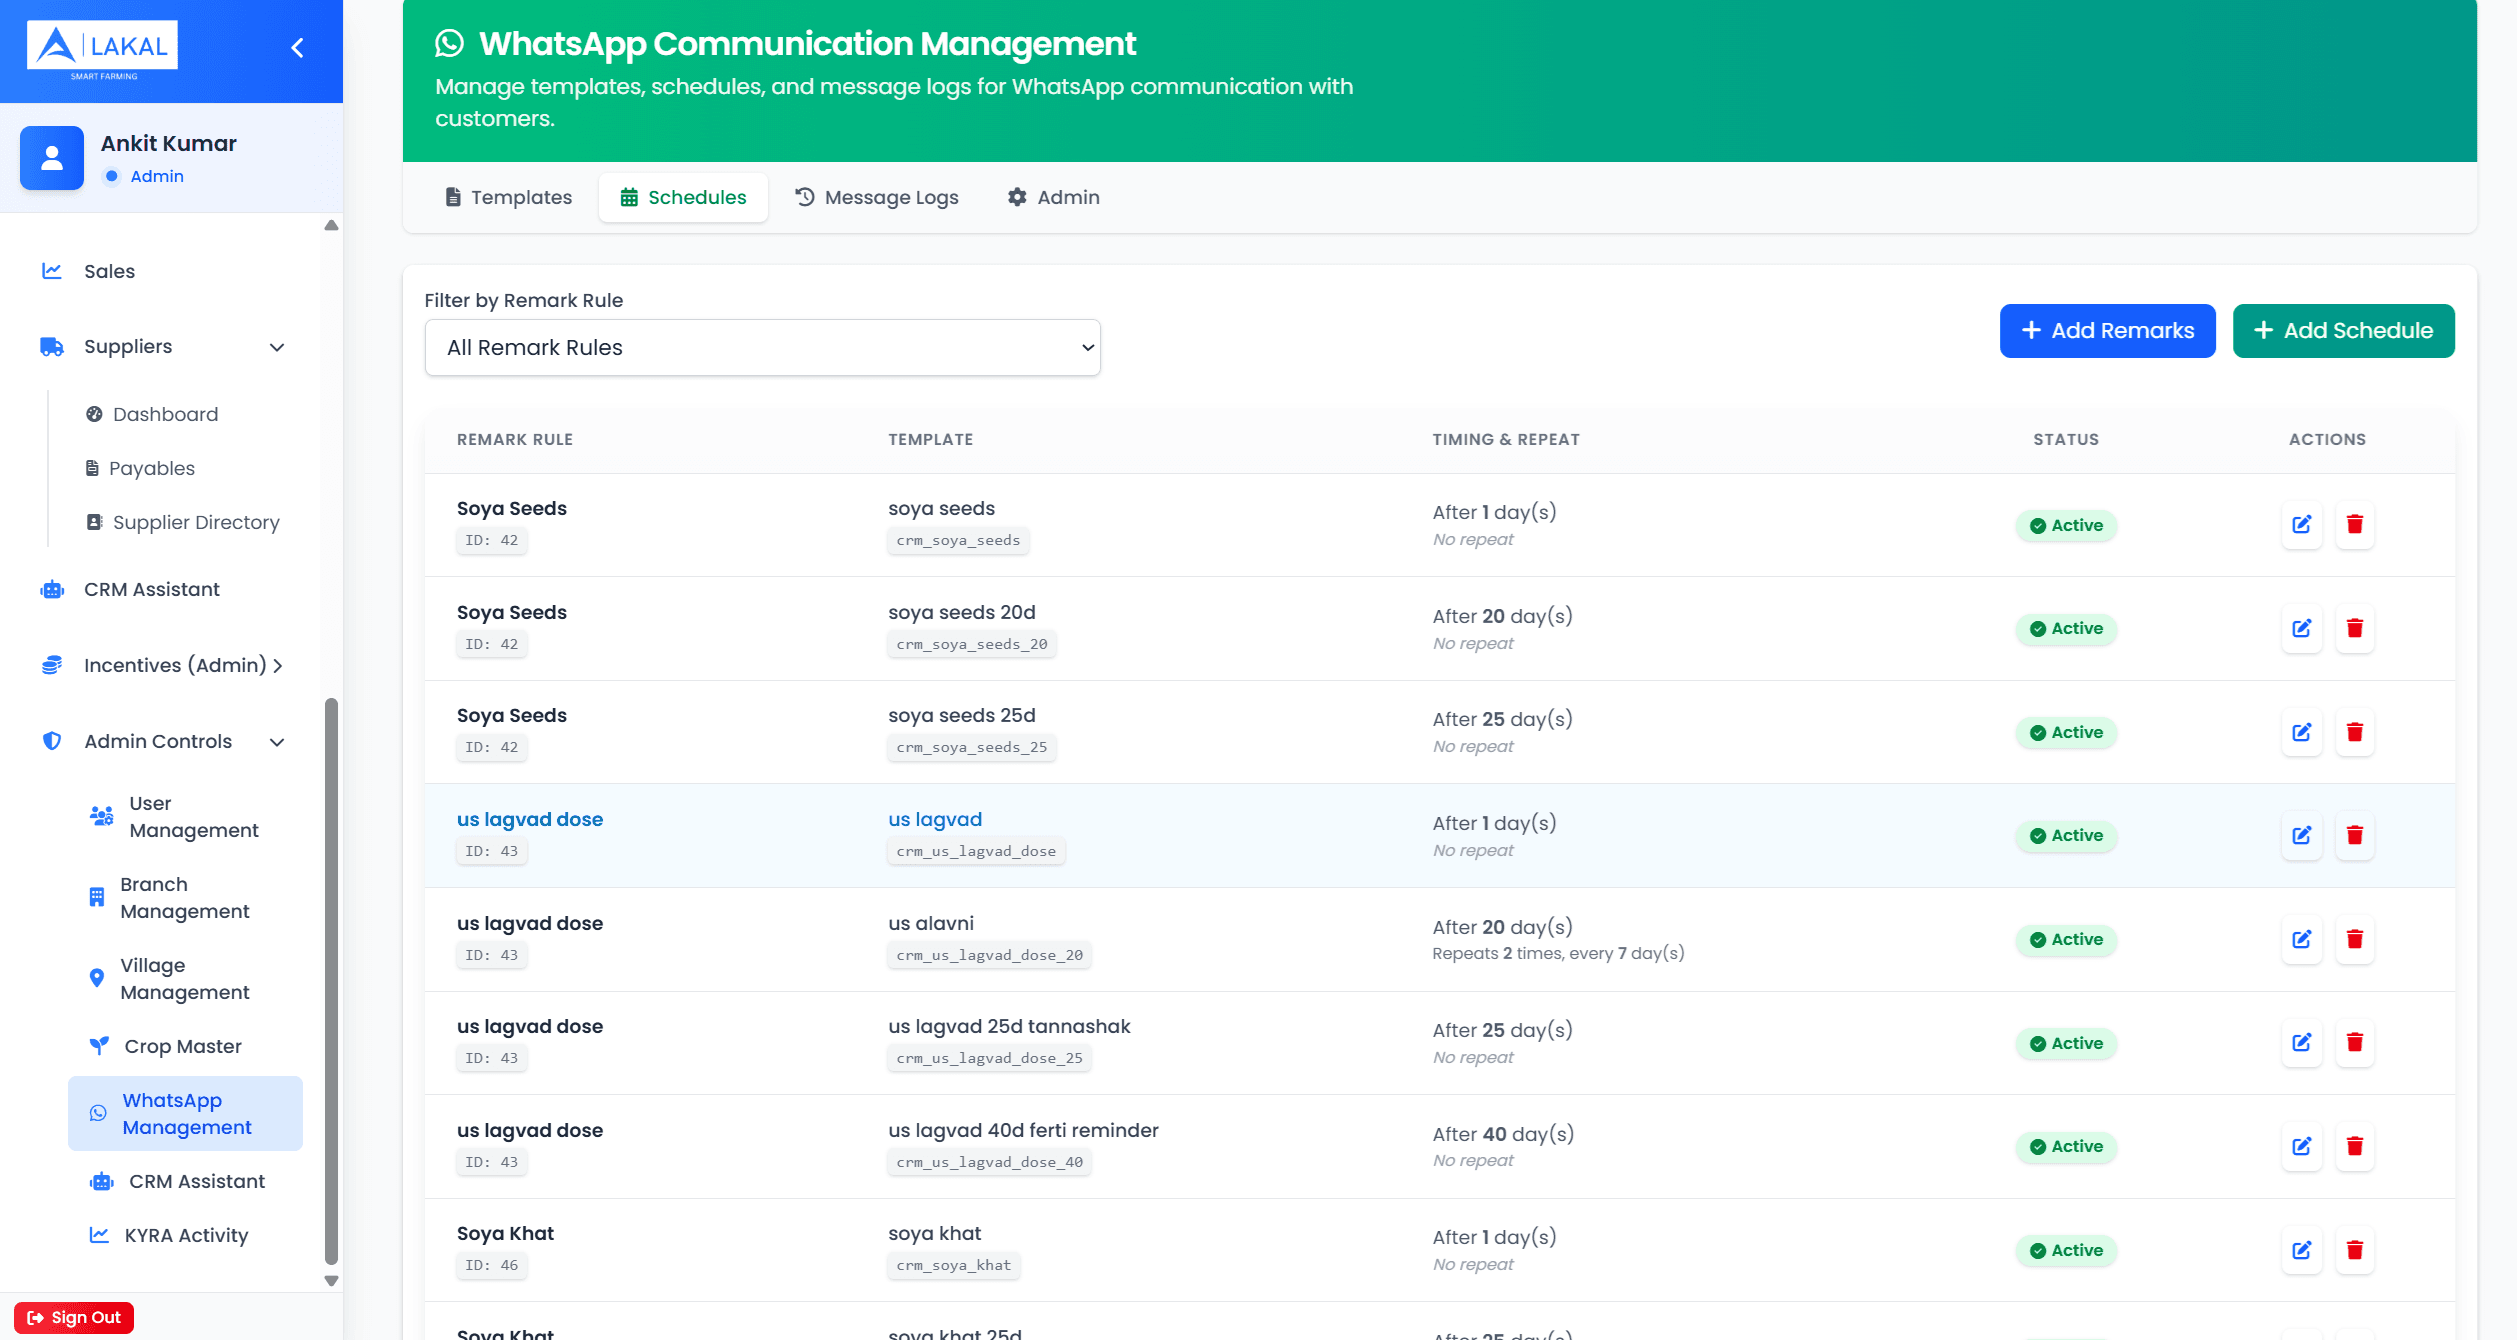Image resolution: width=2517 pixels, height=1340 pixels.
Task: Click the TIMING & REPEAT column header
Action: click(x=1506, y=439)
